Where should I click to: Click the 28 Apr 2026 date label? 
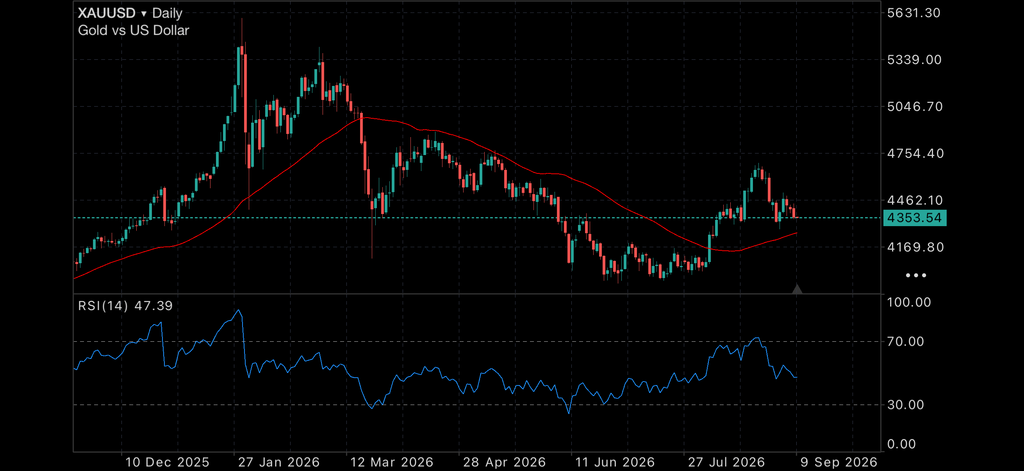503,462
